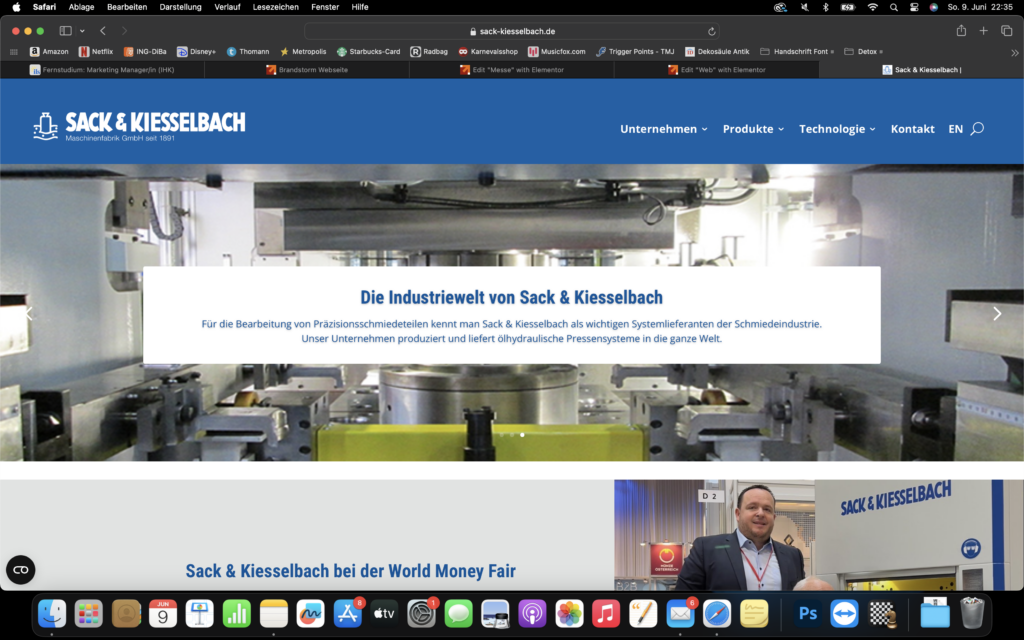This screenshot has height=640, width=1024.
Task: Expand the Unternehmen dropdown menu
Action: click(664, 129)
